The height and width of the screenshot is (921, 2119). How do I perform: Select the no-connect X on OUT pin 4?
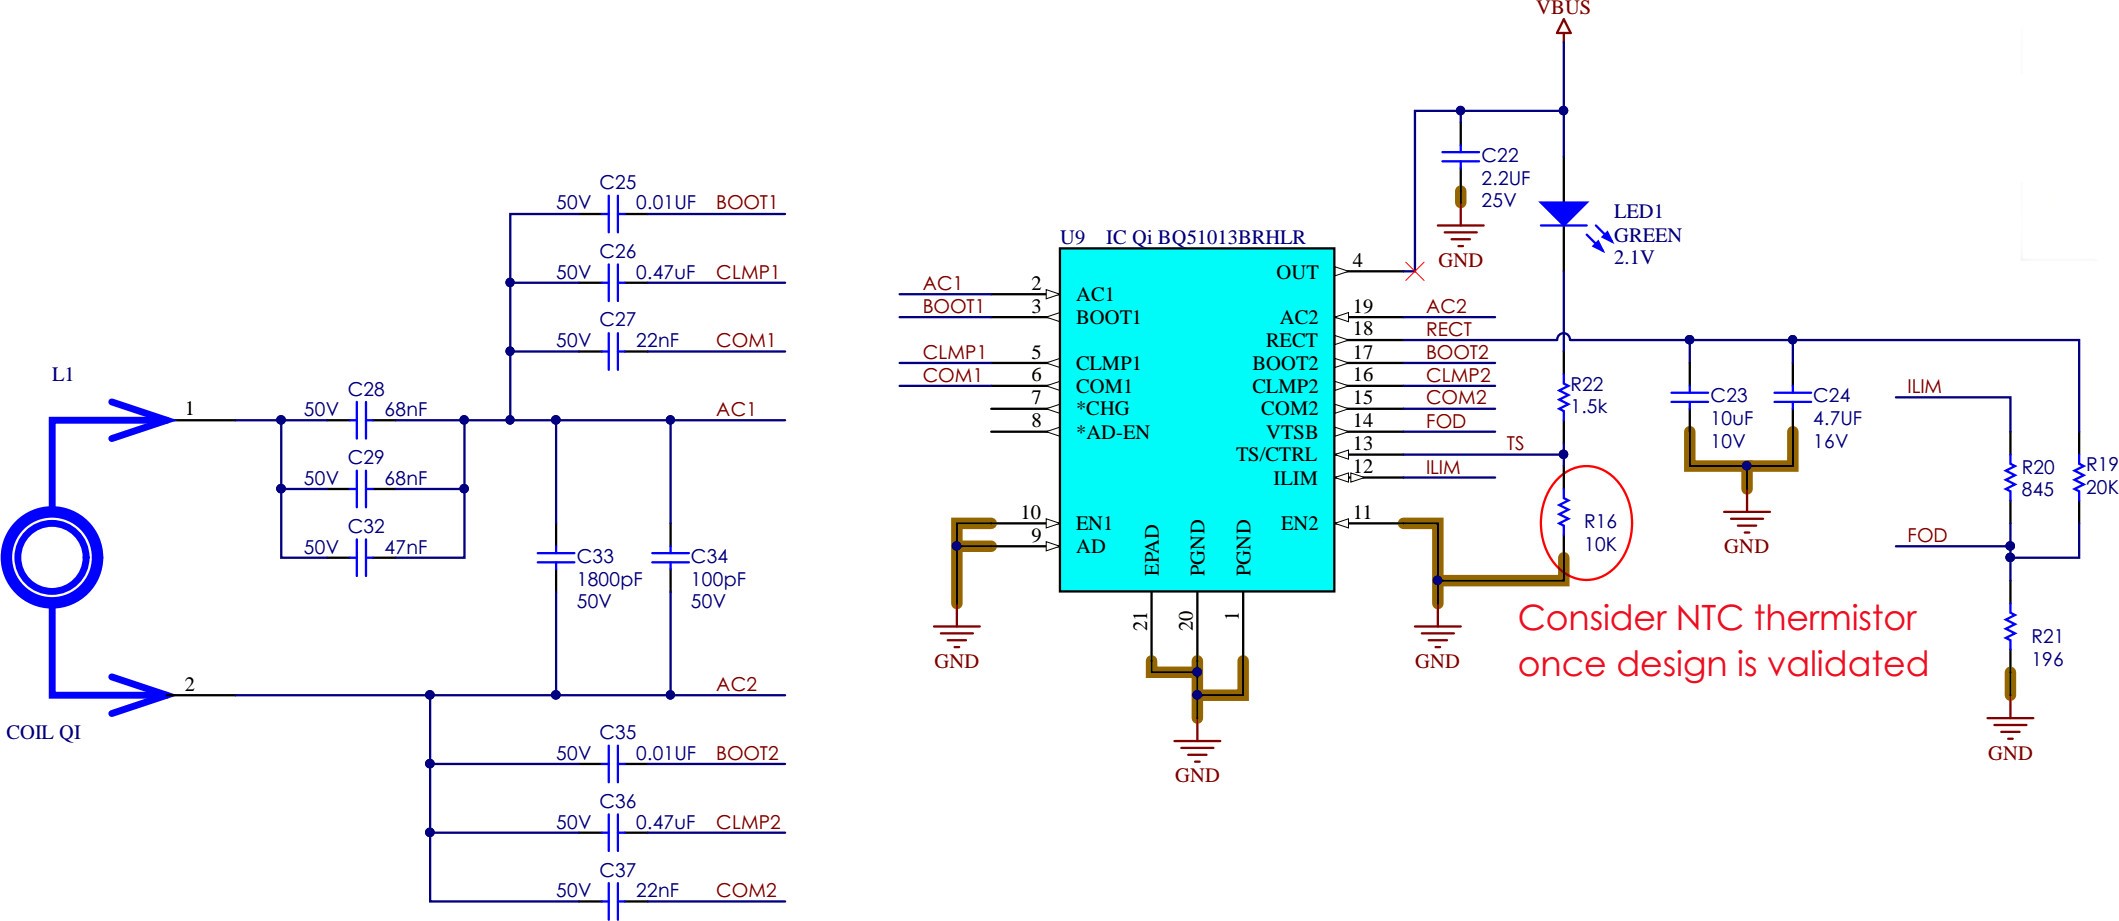pyautogui.click(x=1414, y=271)
